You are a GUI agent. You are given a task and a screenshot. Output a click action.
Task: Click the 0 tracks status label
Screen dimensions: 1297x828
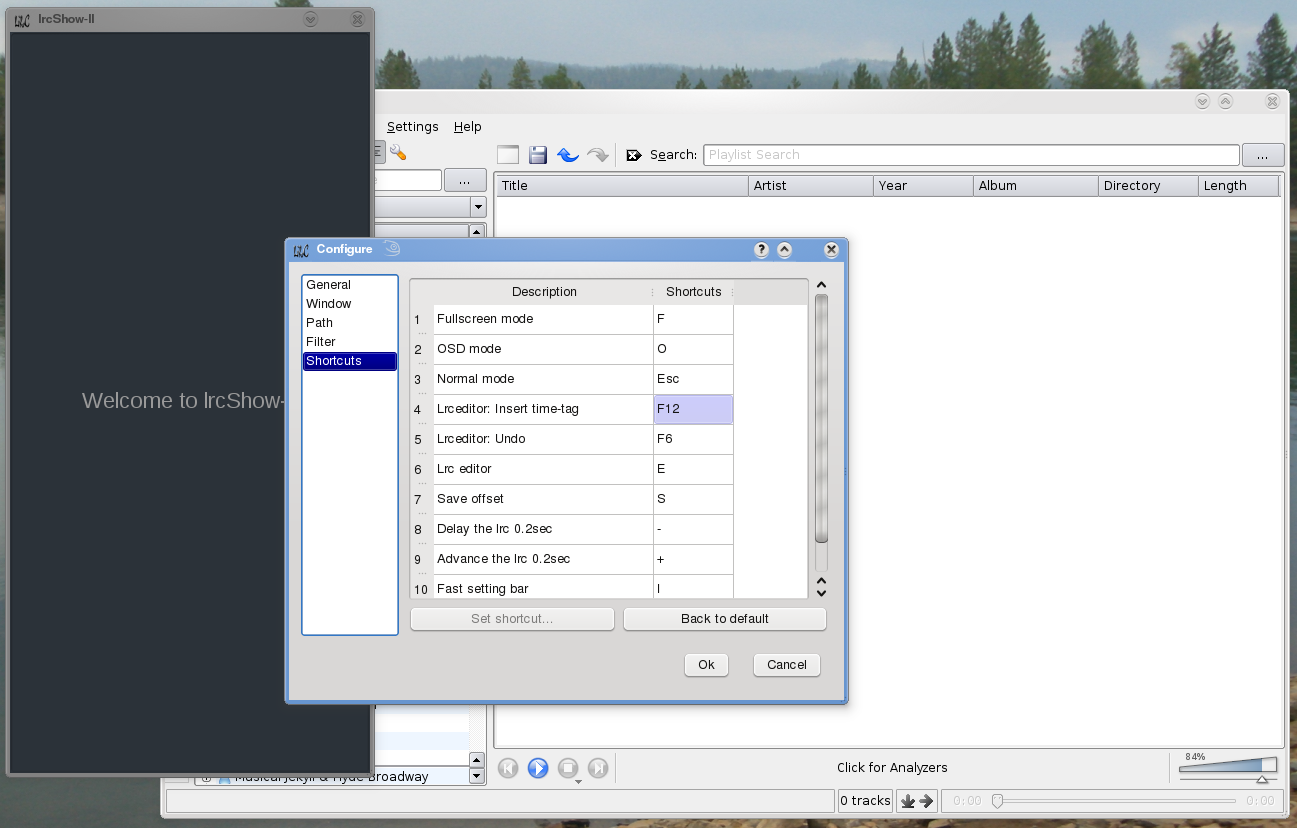click(x=865, y=801)
